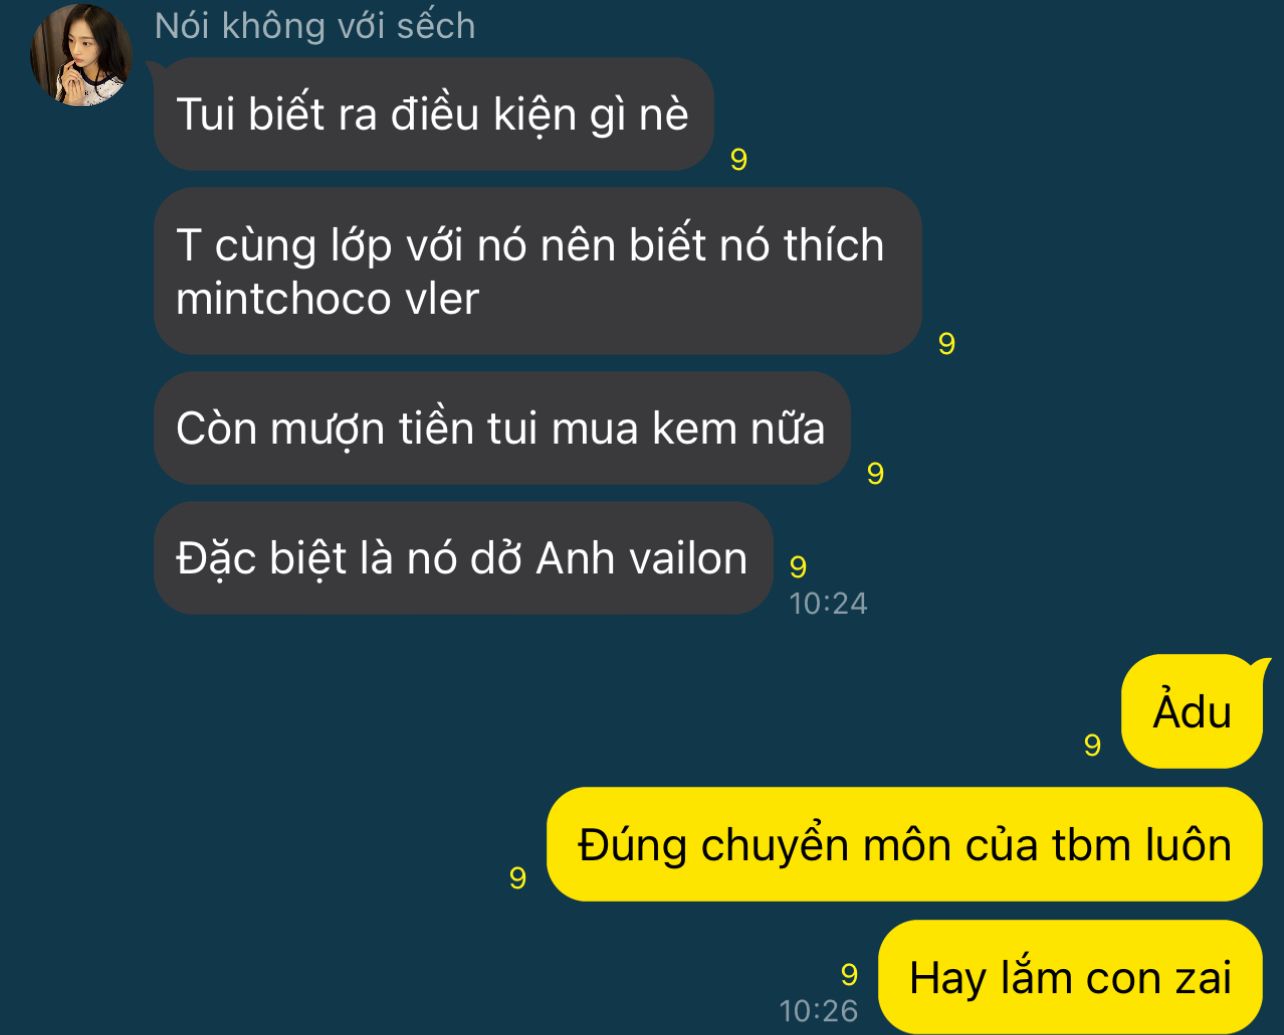Click the words "mintchoco vler" in the message
Viewport: 1284px width, 1035px height.
(x=327, y=299)
